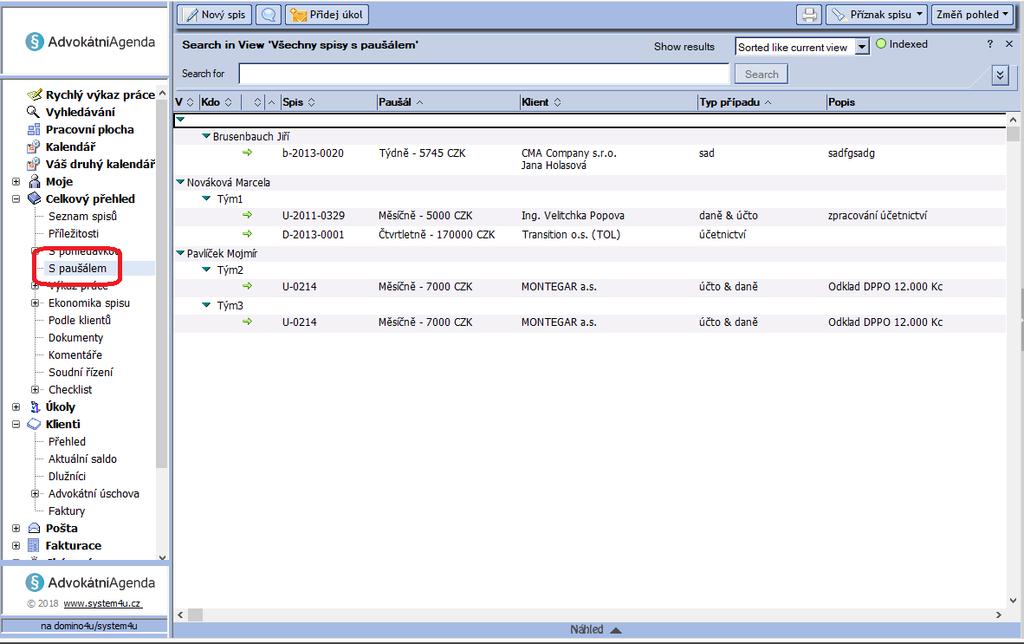
Task: Click green arrow icon of D-2013-0001 row
Action: [x=247, y=233]
